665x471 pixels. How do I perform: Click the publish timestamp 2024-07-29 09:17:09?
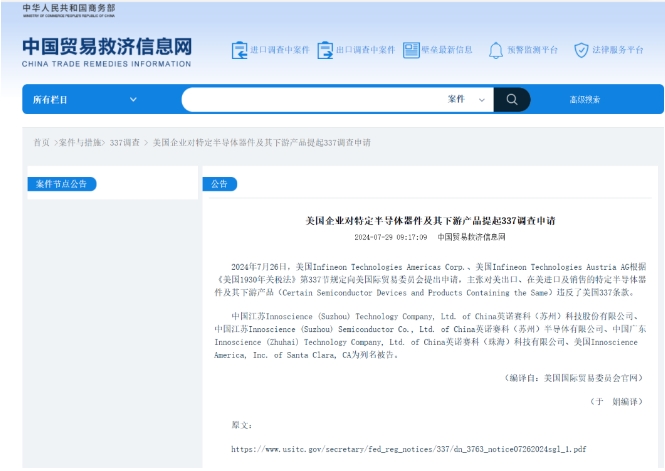click(391, 237)
